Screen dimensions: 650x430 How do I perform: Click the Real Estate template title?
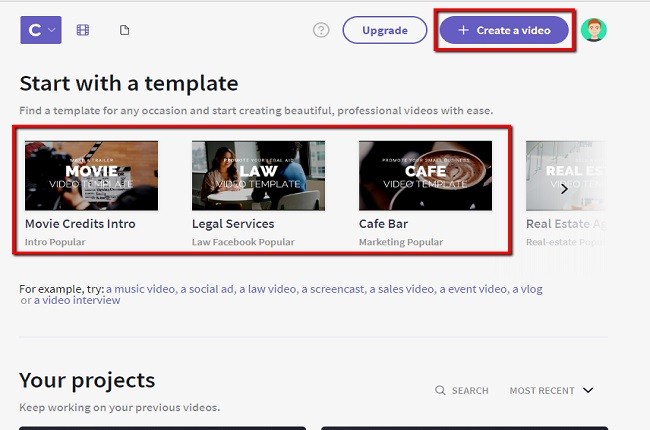coord(566,224)
